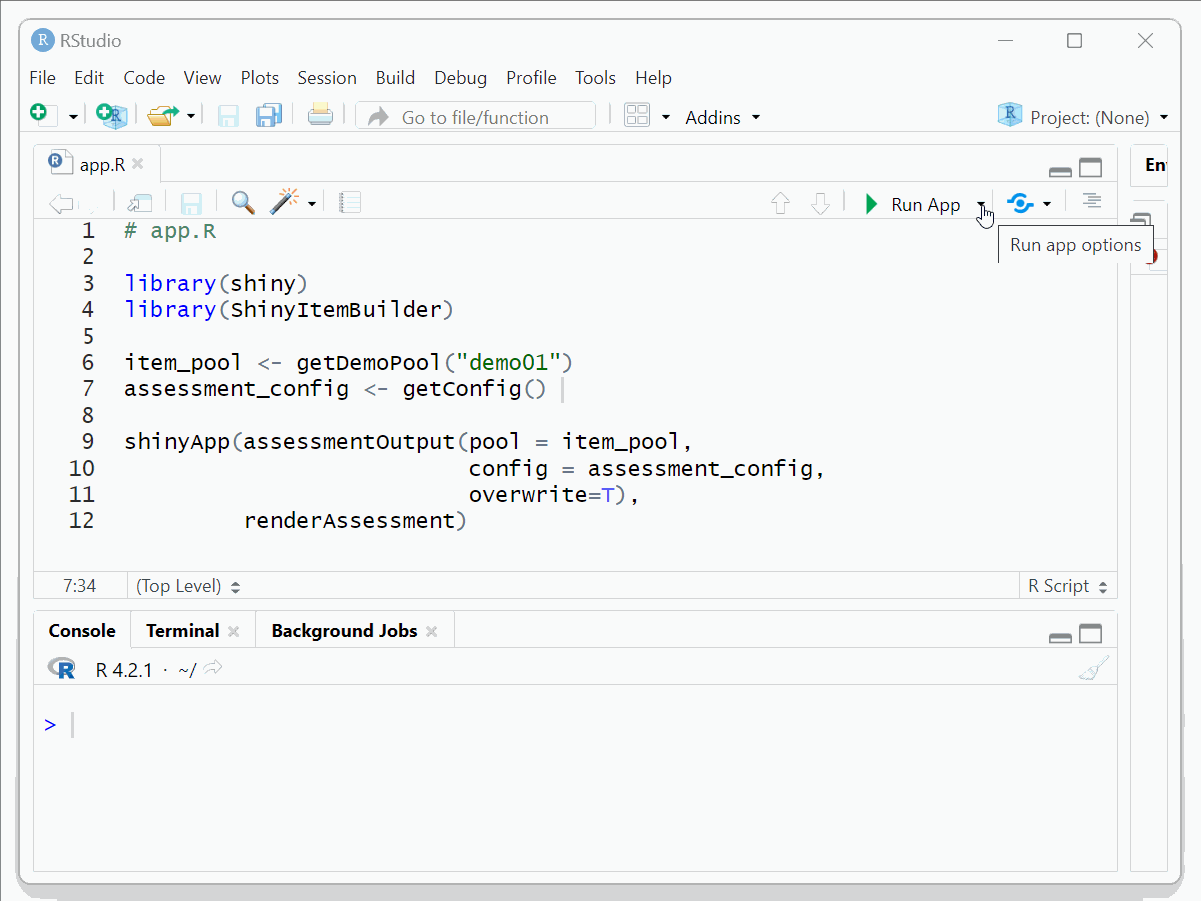The width and height of the screenshot is (1201, 901).
Task: Click into the console prompt line
Action: click(x=575, y=725)
